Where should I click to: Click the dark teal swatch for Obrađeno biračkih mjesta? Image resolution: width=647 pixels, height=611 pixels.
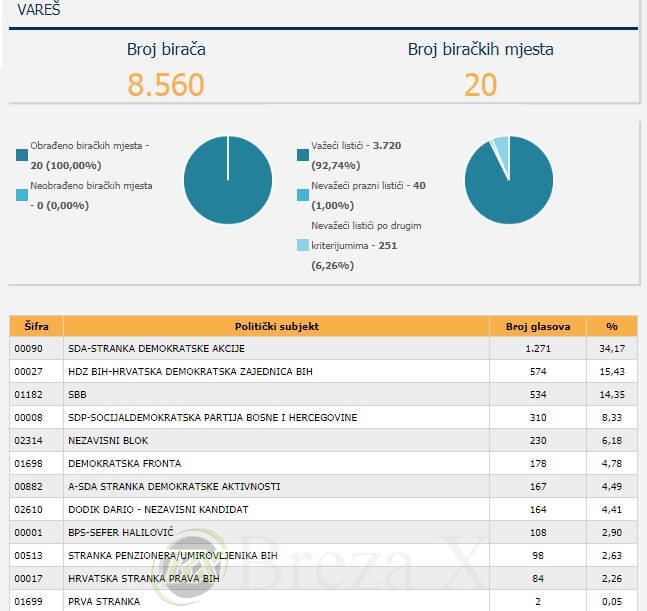pos(22,154)
